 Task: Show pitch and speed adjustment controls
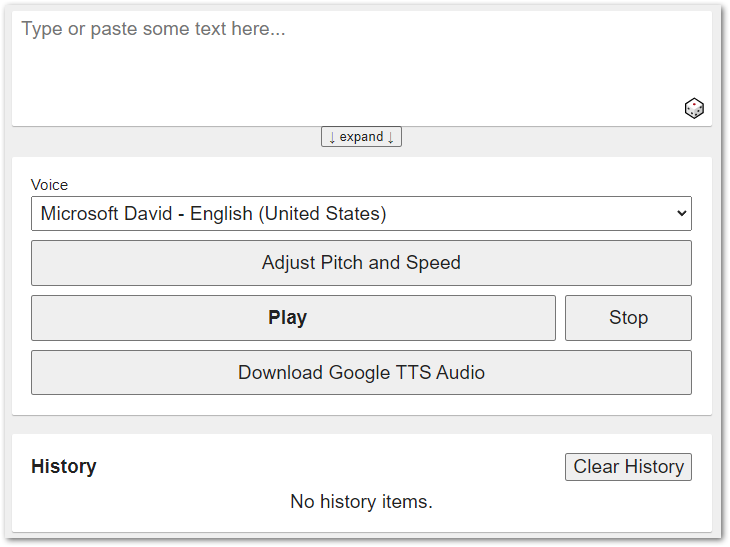click(x=361, y=263)
